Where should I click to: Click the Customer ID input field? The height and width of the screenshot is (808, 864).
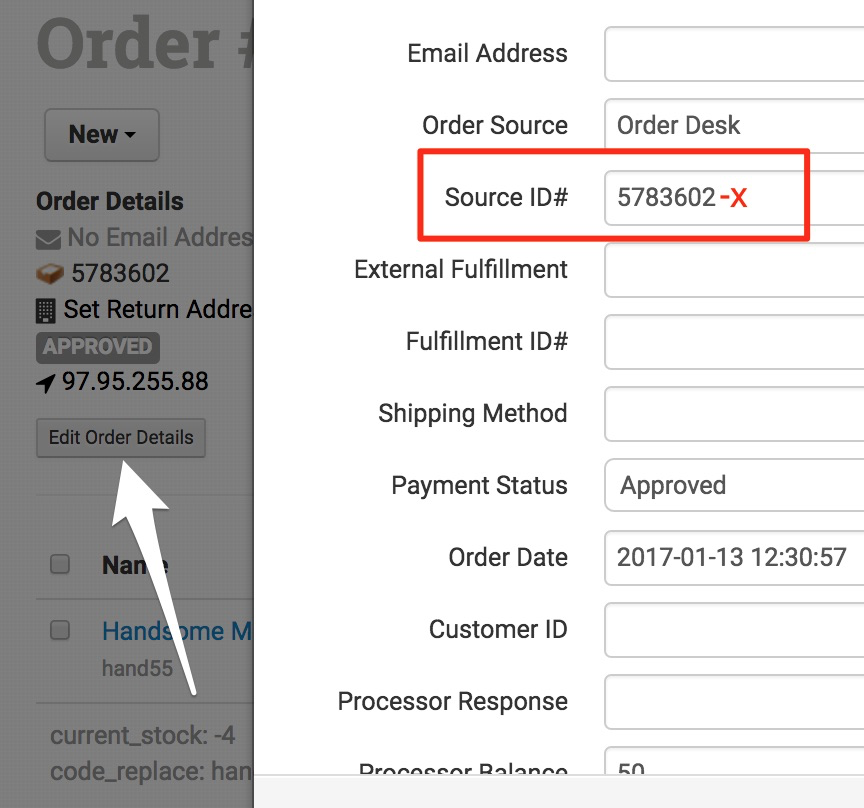(735, 630)
